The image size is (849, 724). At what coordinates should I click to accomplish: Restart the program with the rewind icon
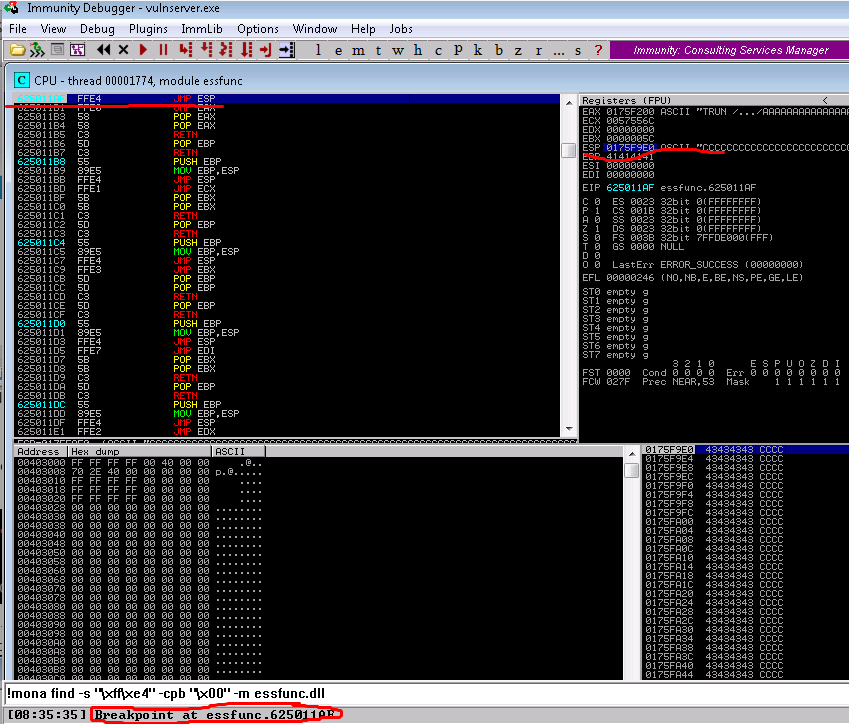(103, 50)
